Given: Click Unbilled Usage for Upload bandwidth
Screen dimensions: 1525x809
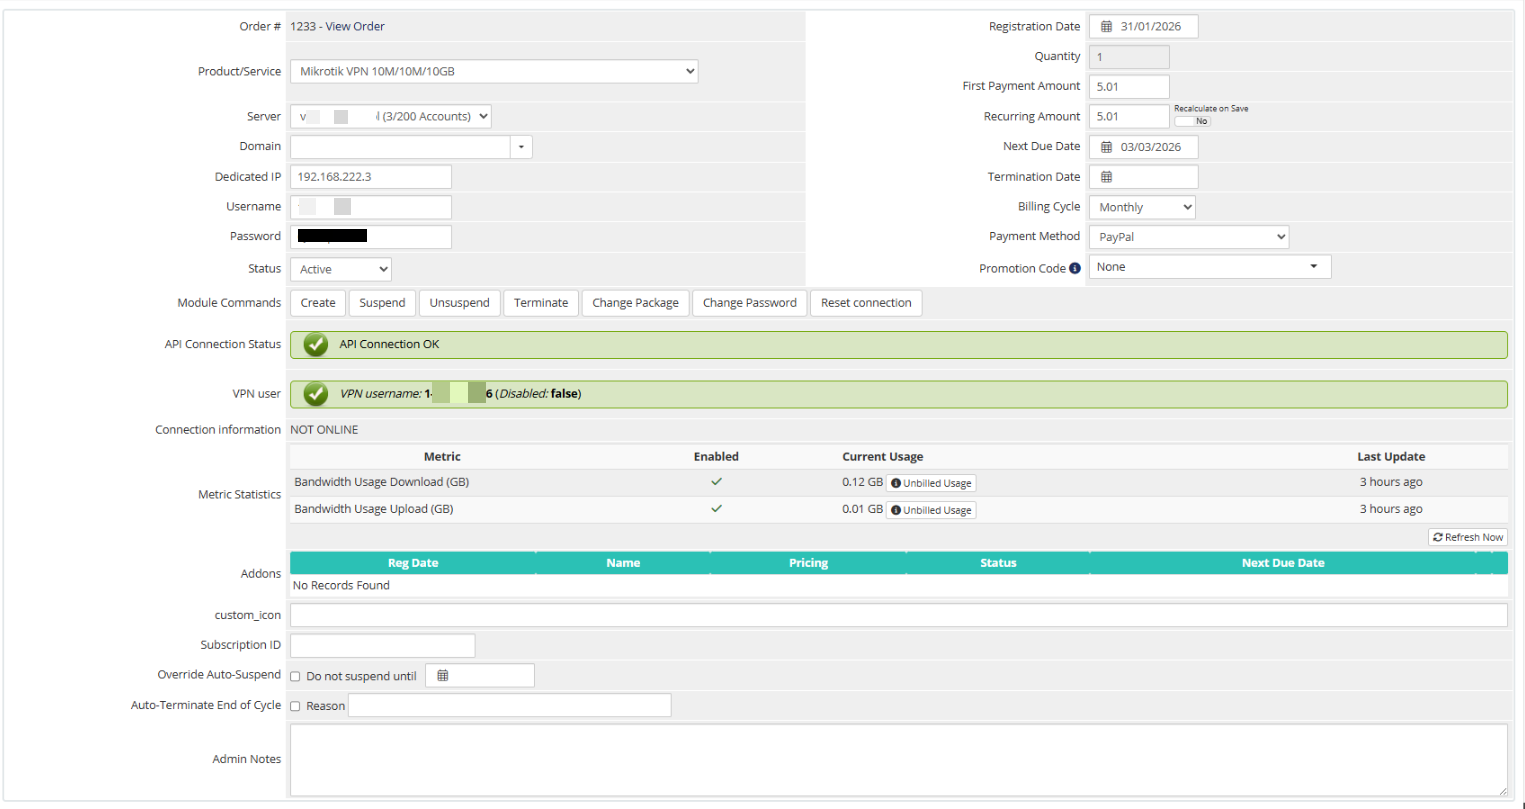Looking at the screenshot, I should click(931, 510).
